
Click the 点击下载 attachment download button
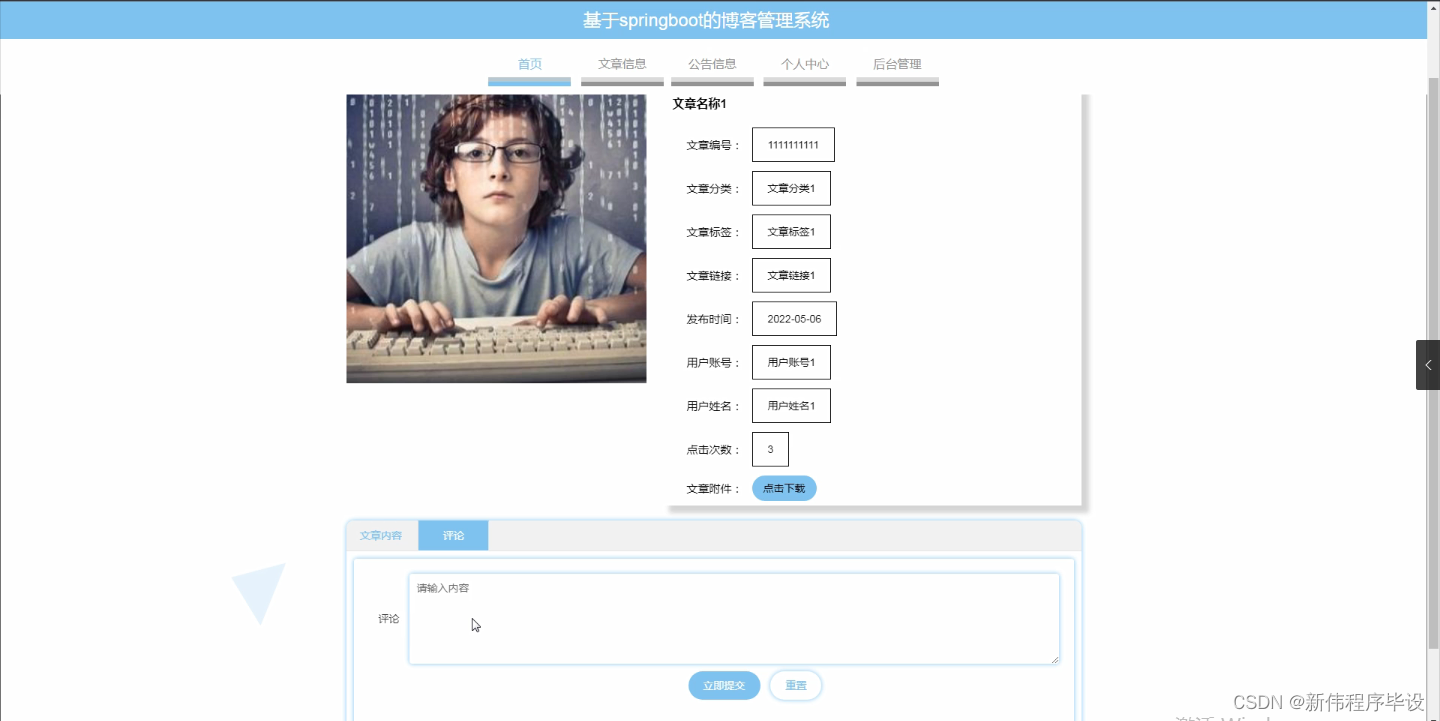pyautogui.click(x=784, y=488)
